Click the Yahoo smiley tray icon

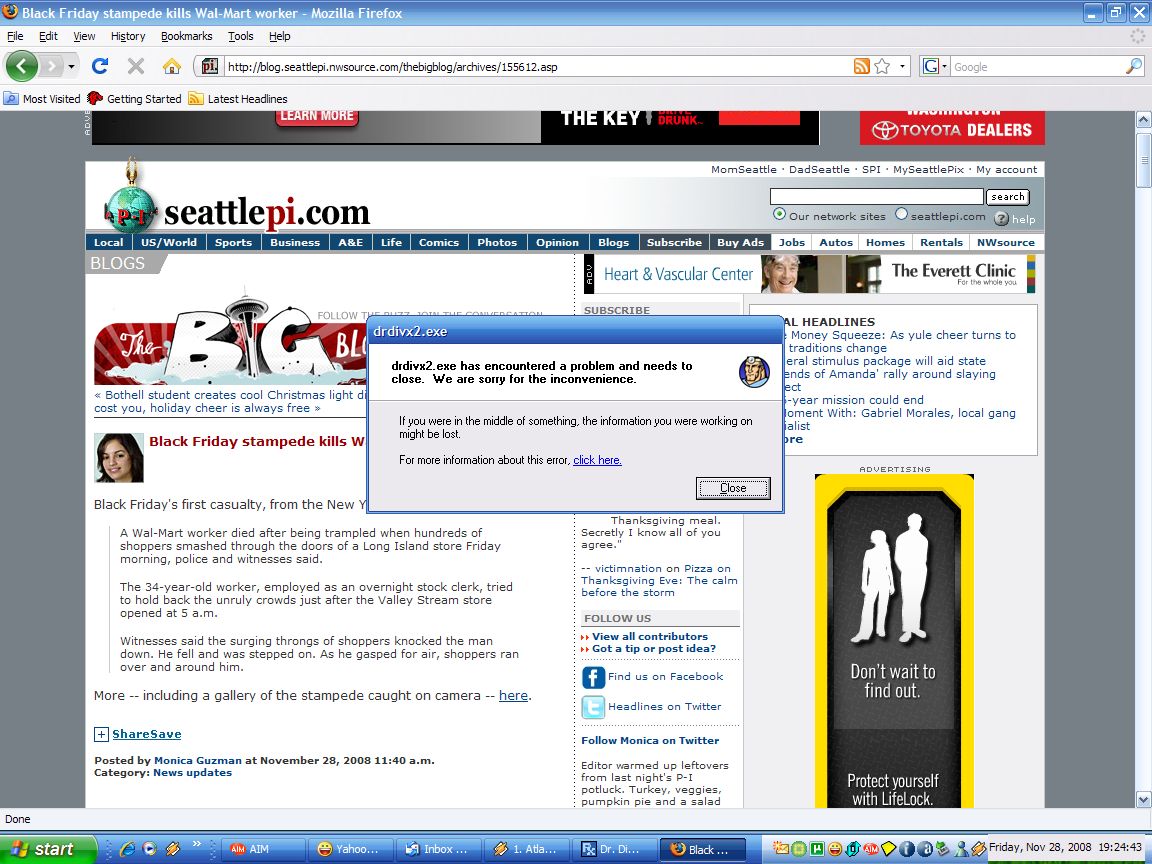(x=835, y=849)
